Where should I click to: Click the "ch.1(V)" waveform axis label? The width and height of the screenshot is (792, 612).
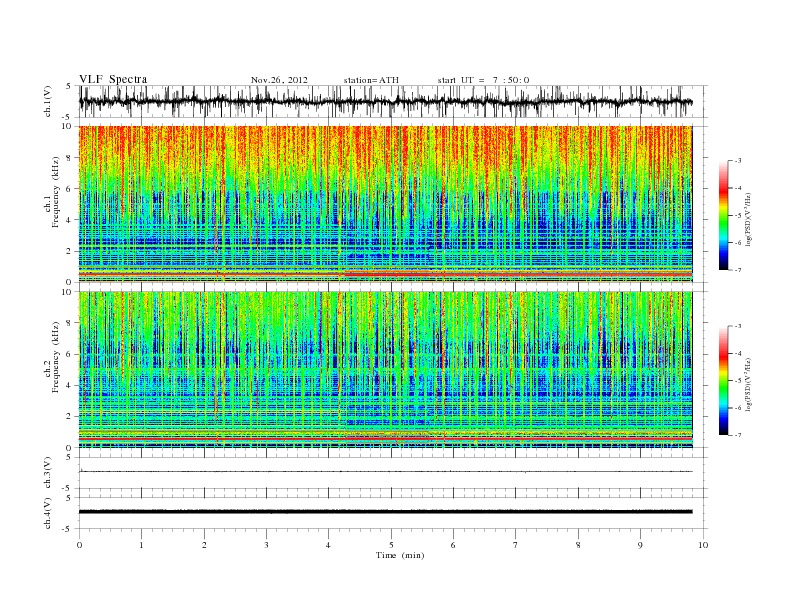tap(47, 101)
